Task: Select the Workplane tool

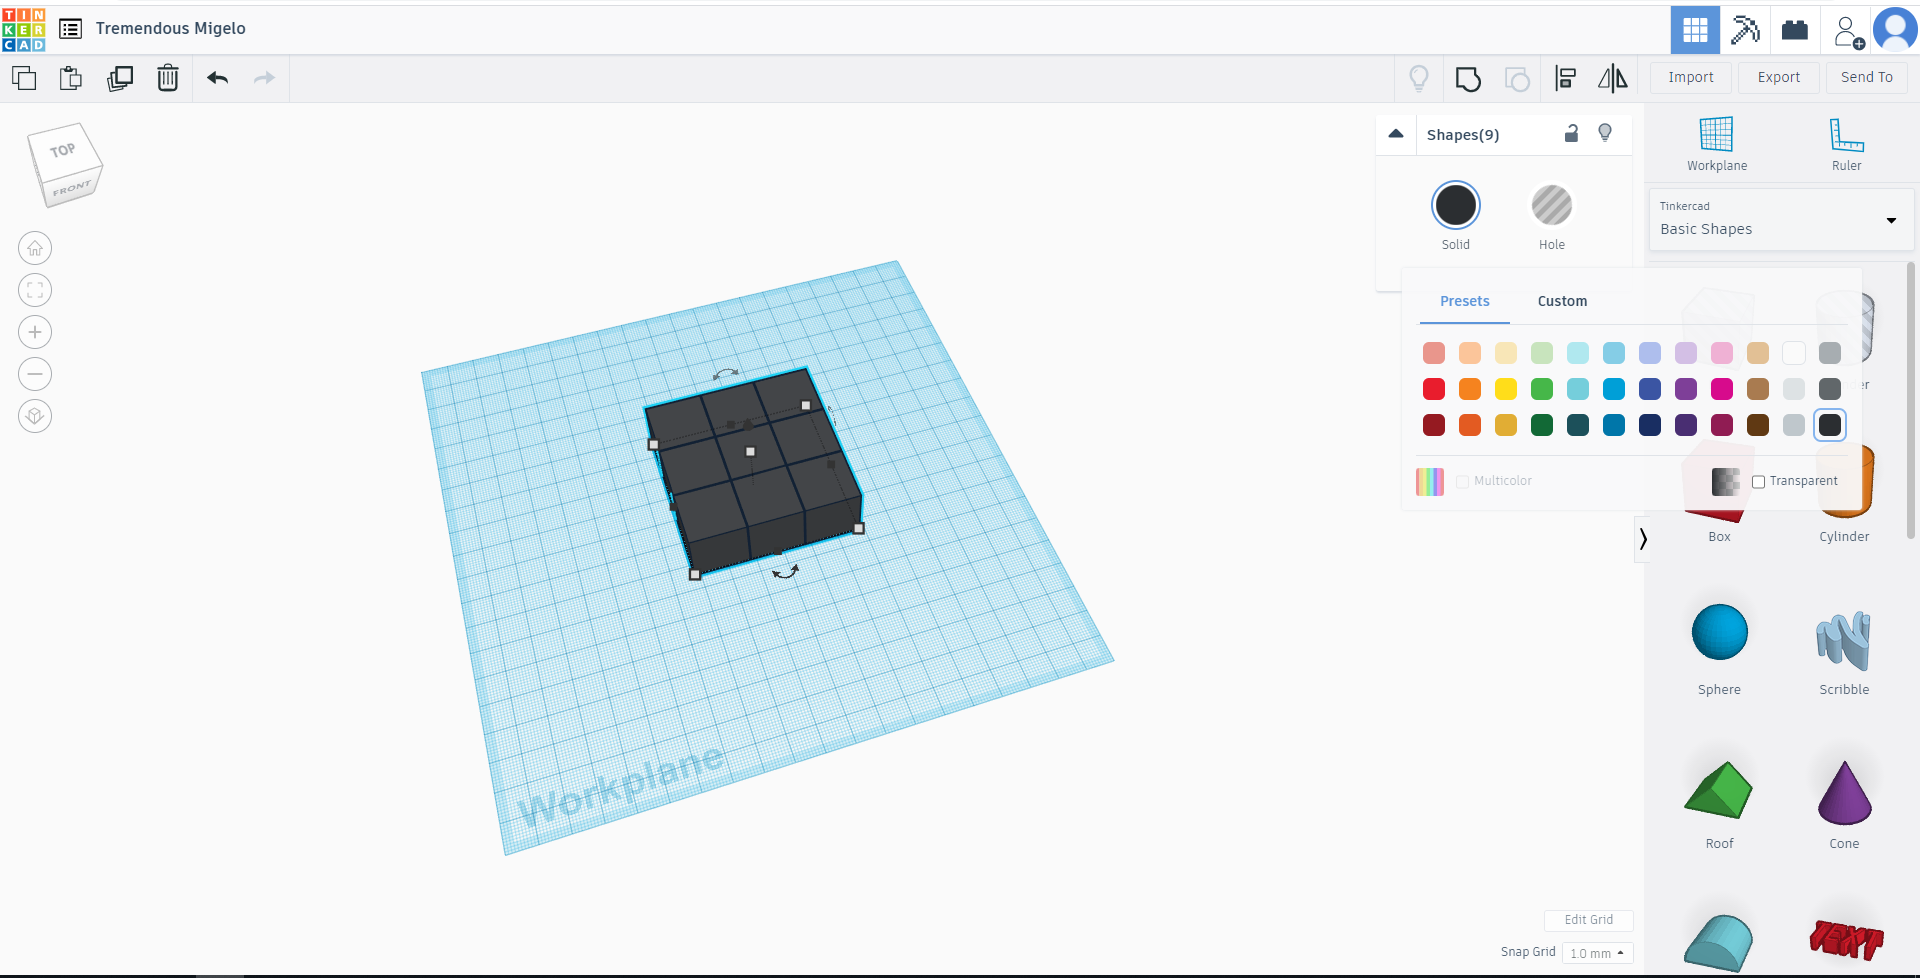Action: click(x=1717, y=144)
